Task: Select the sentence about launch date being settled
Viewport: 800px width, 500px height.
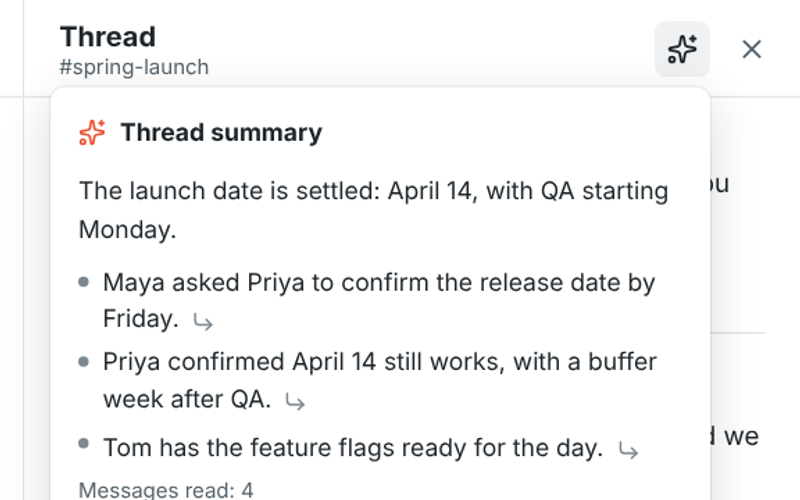Action: (x=373, y=210)
